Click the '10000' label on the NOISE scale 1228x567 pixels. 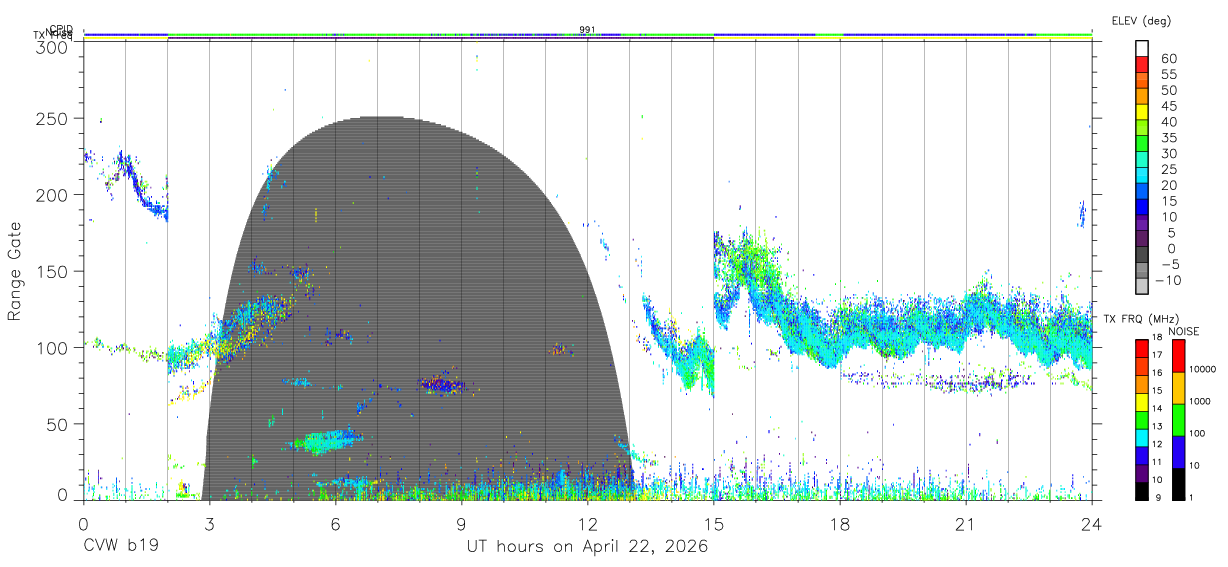(x=1203, y=370)
